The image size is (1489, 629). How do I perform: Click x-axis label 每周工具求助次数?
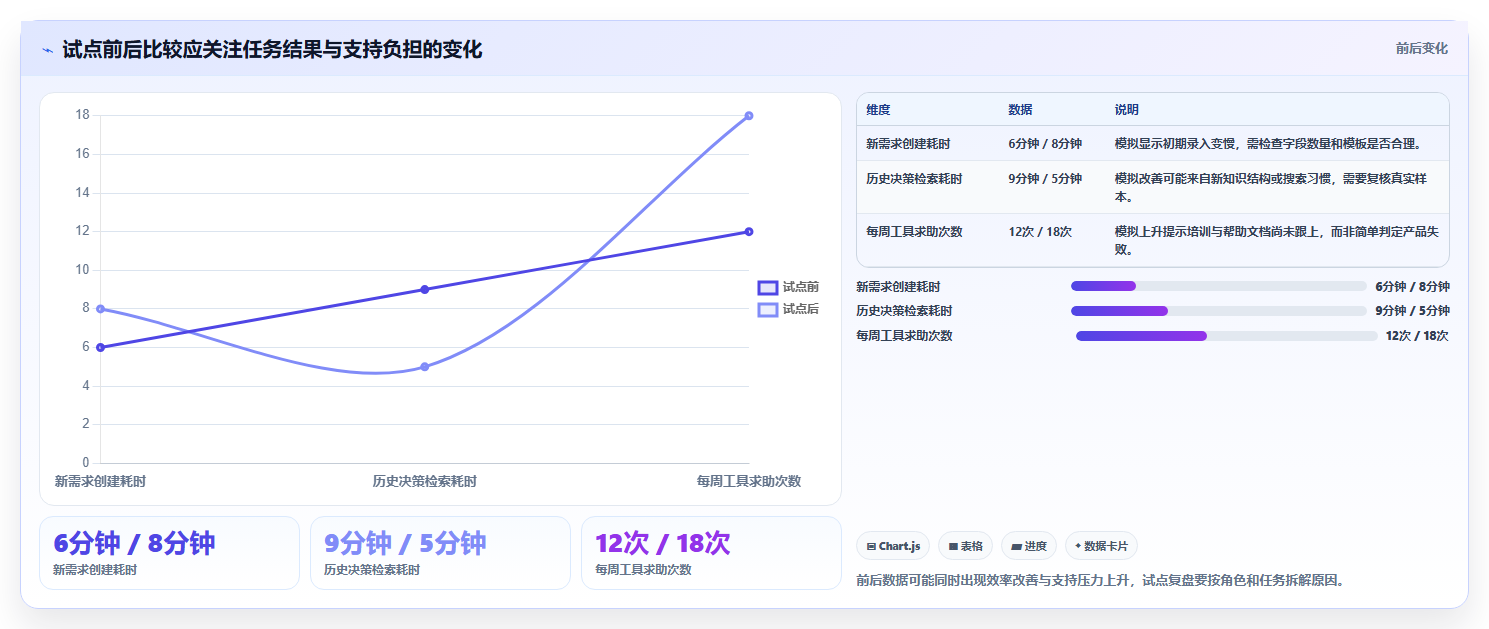749,481
